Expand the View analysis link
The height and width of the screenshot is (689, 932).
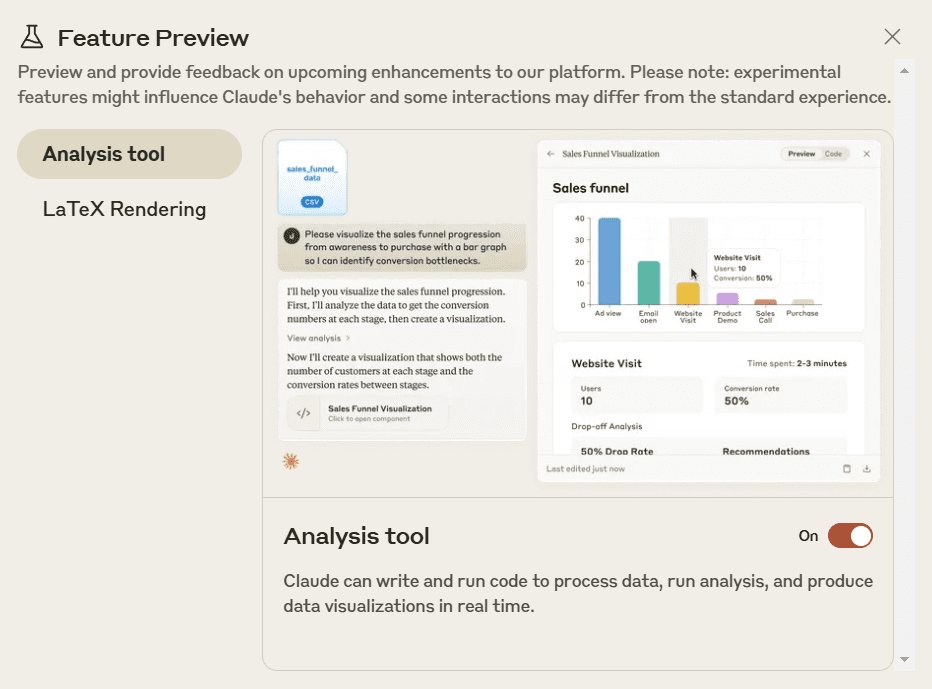tap(318, 338)
